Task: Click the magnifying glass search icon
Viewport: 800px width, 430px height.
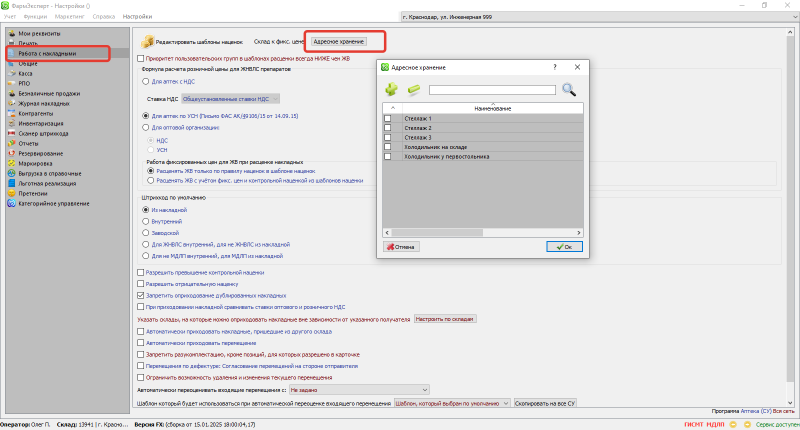Action: 569,90
